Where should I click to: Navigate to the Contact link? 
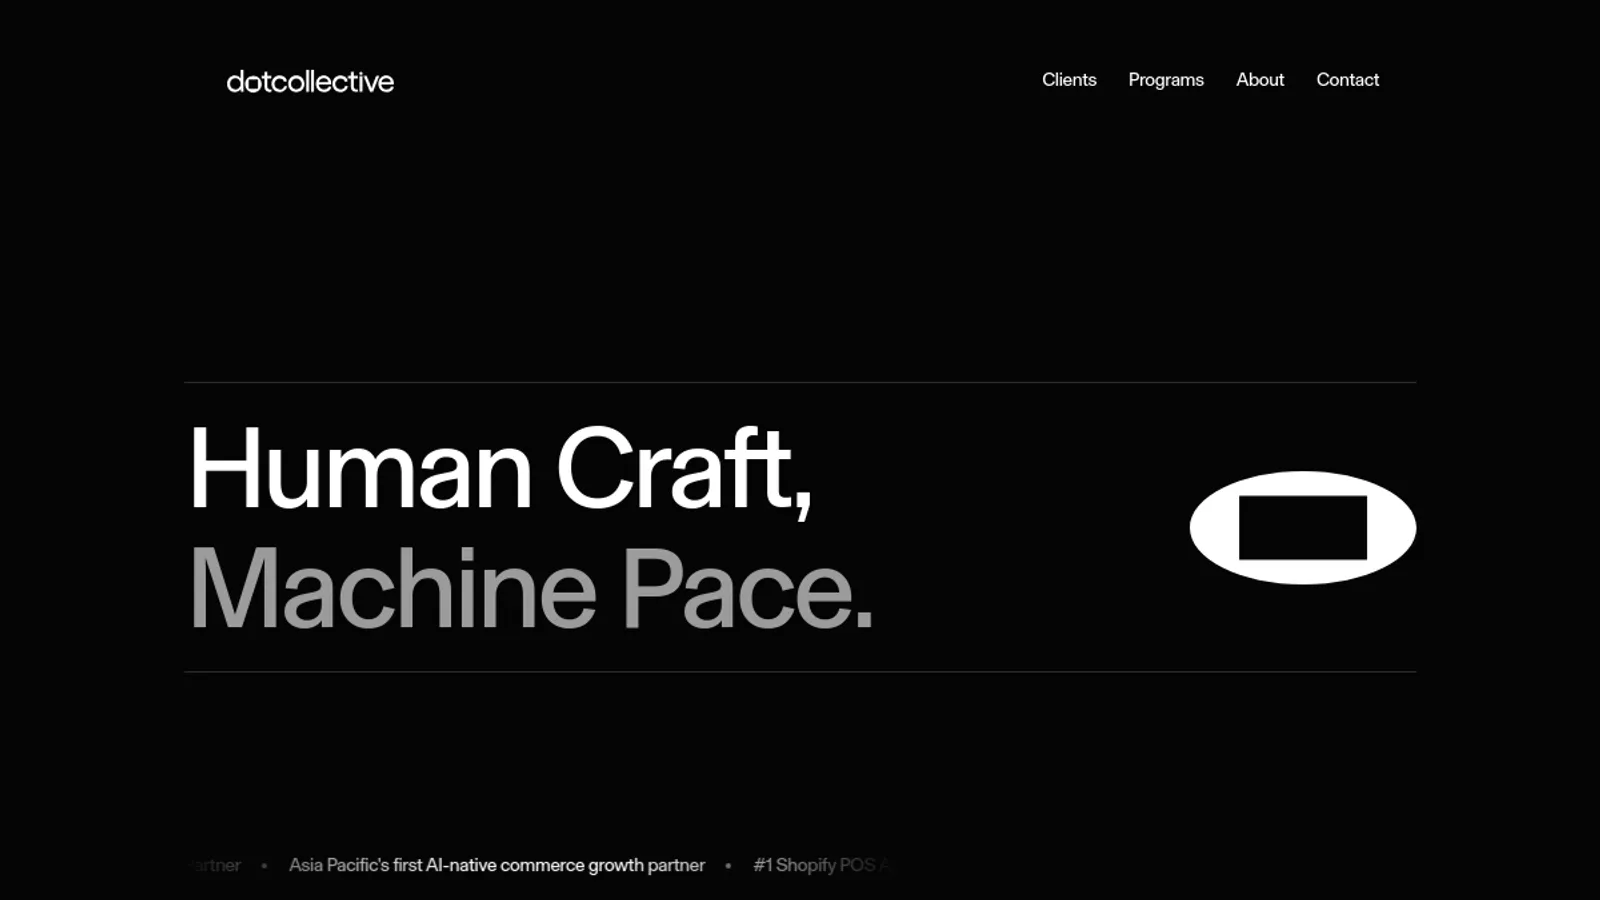pyautogui.click(x=1347, y=80)
